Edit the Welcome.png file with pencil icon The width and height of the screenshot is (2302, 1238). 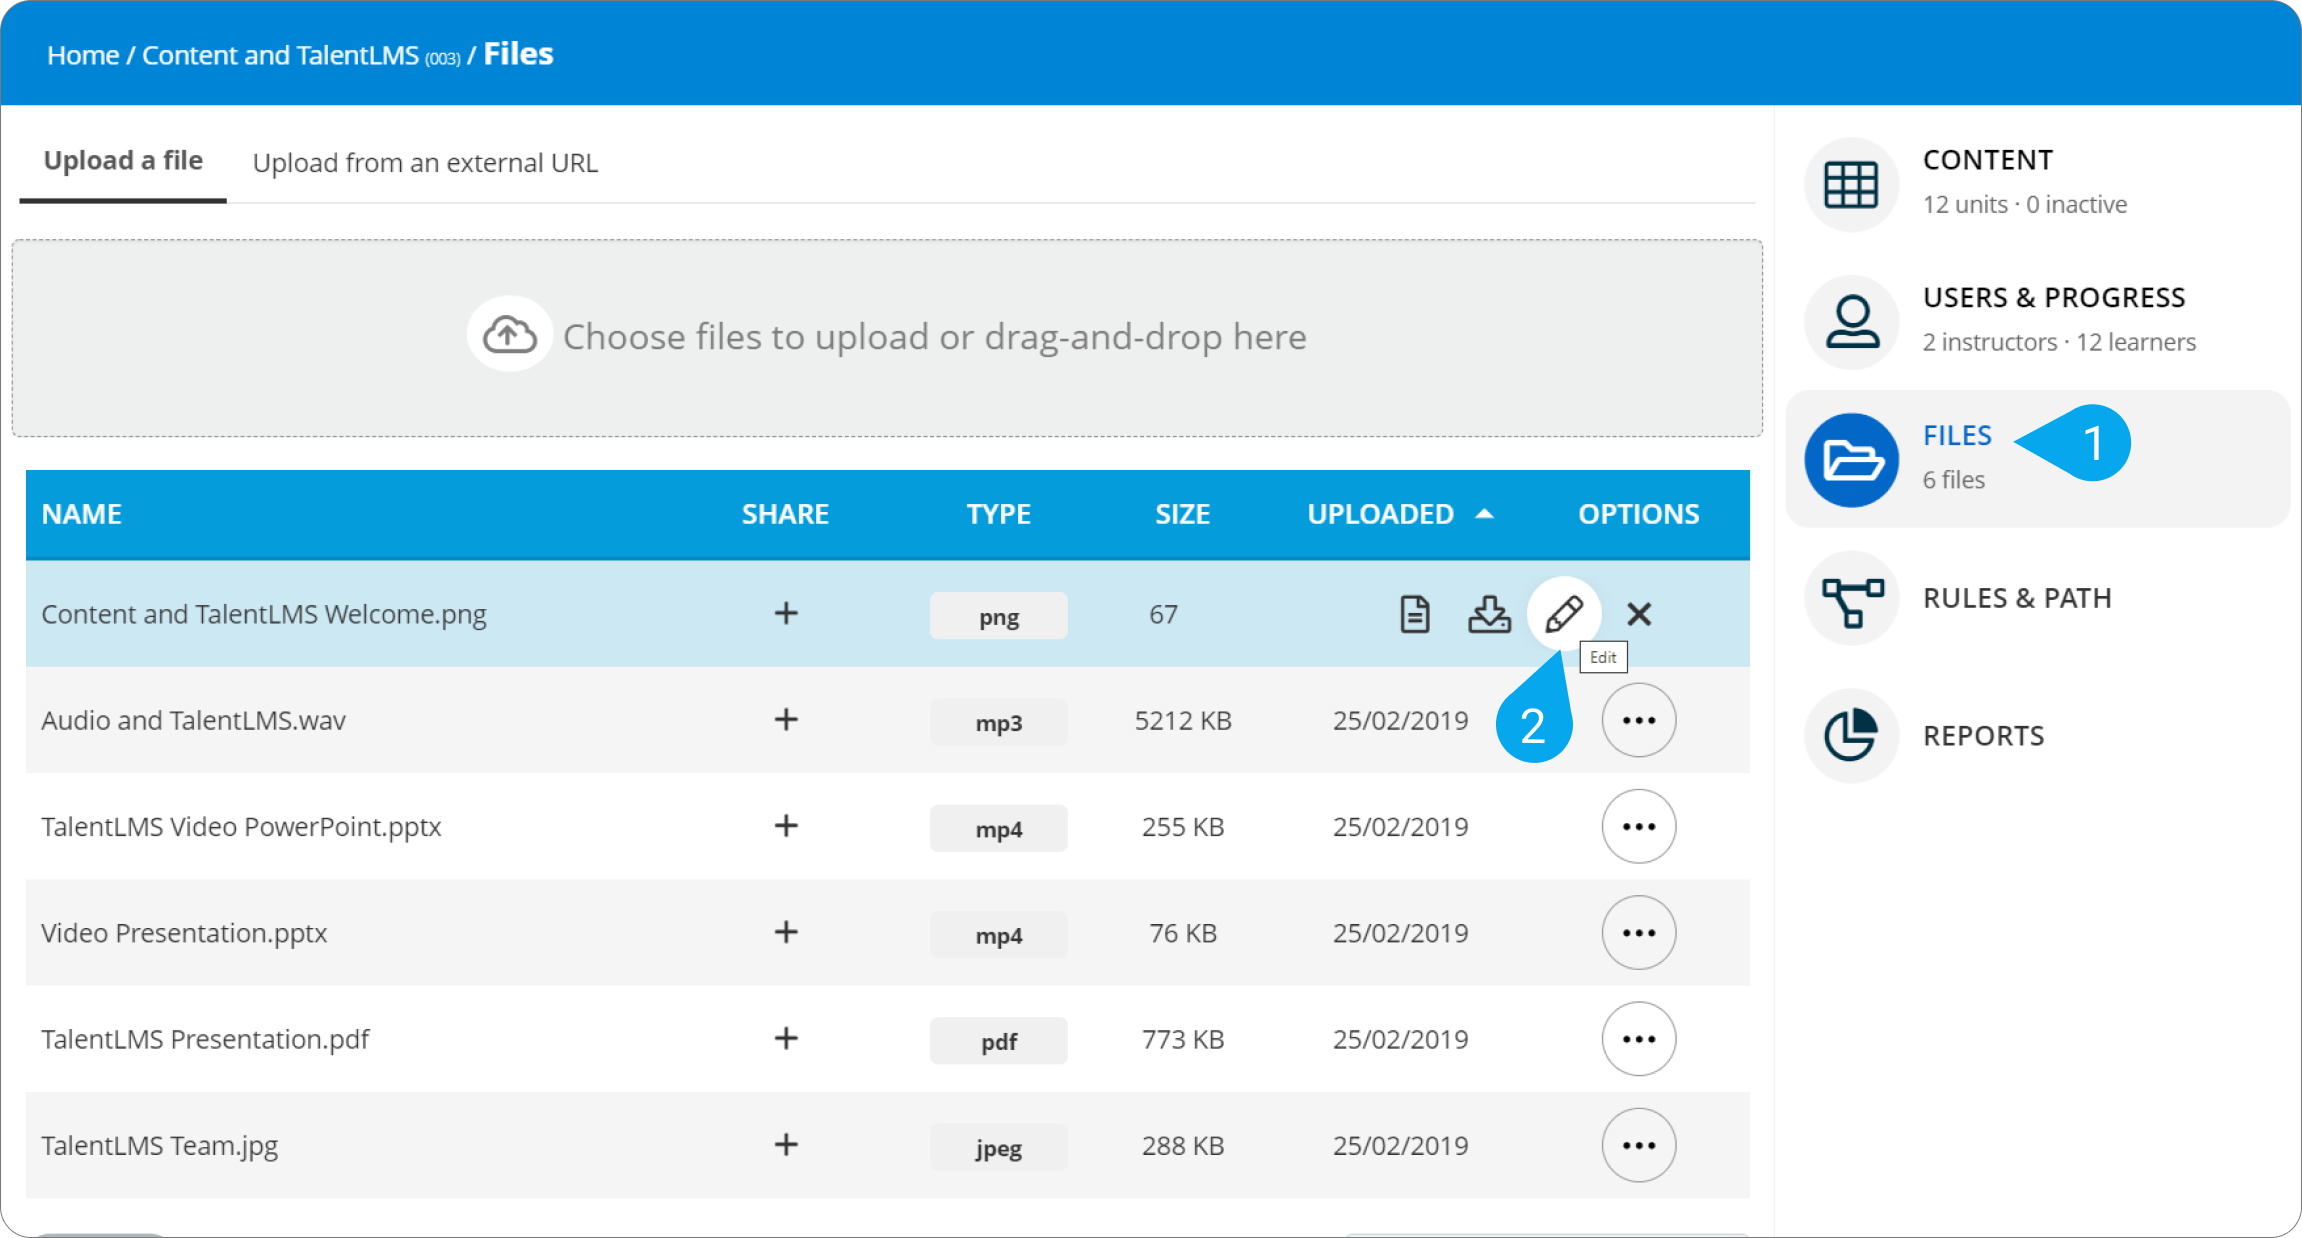[1564, 614]
